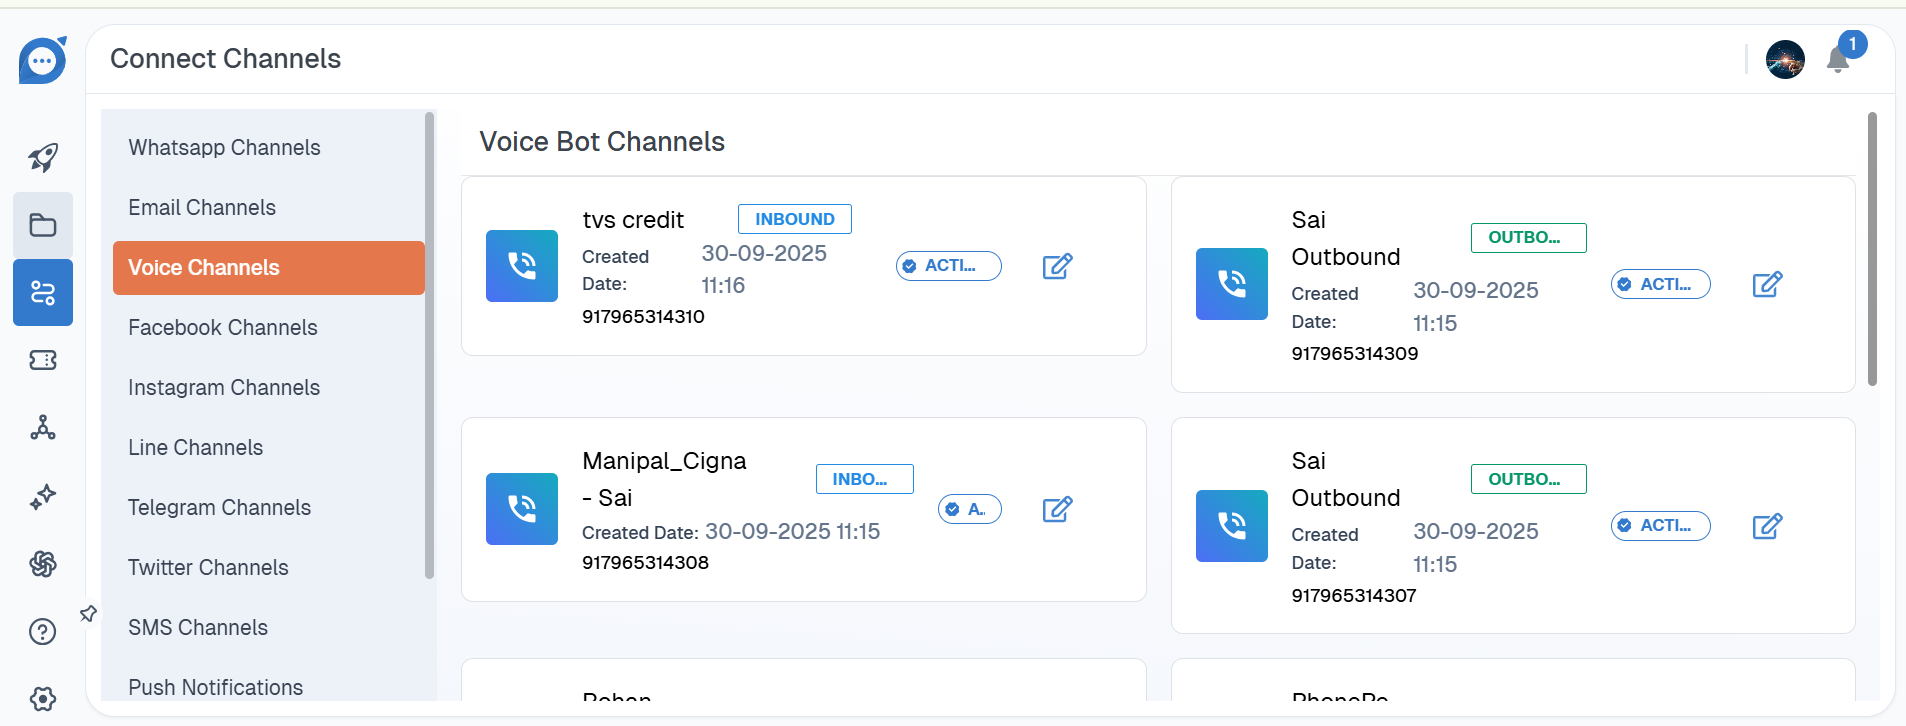Click the notification bell icon
Viewport: 1906px width, 726px height.
point(1838,60)
